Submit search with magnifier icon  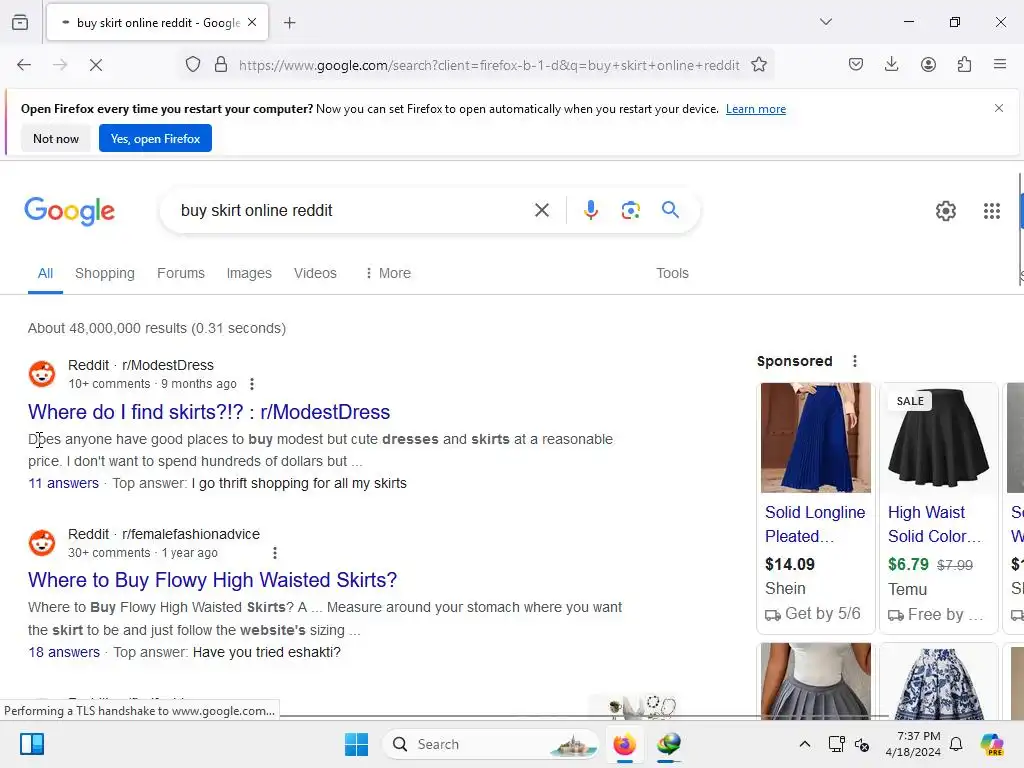point(670,210)
